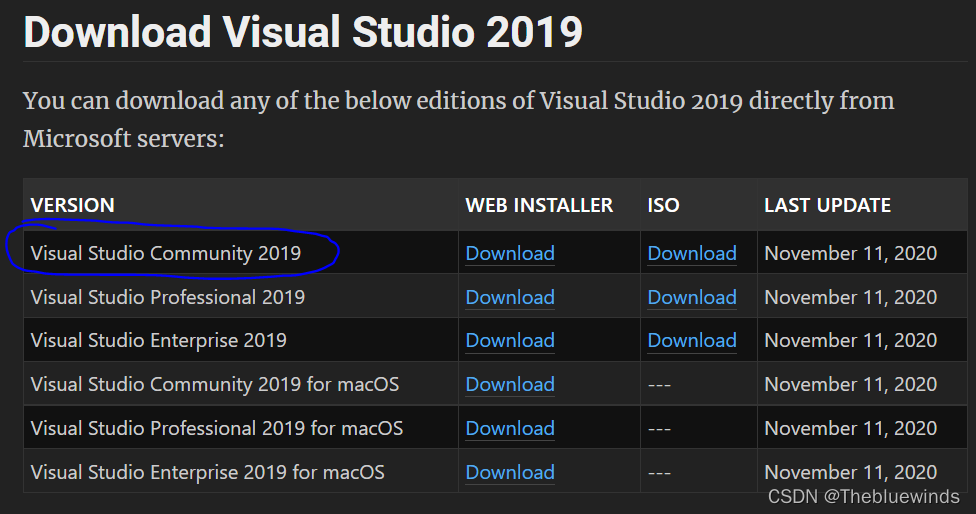Click the Community 2019 for macOS row's date
The image size is (976, 514).
850,385
